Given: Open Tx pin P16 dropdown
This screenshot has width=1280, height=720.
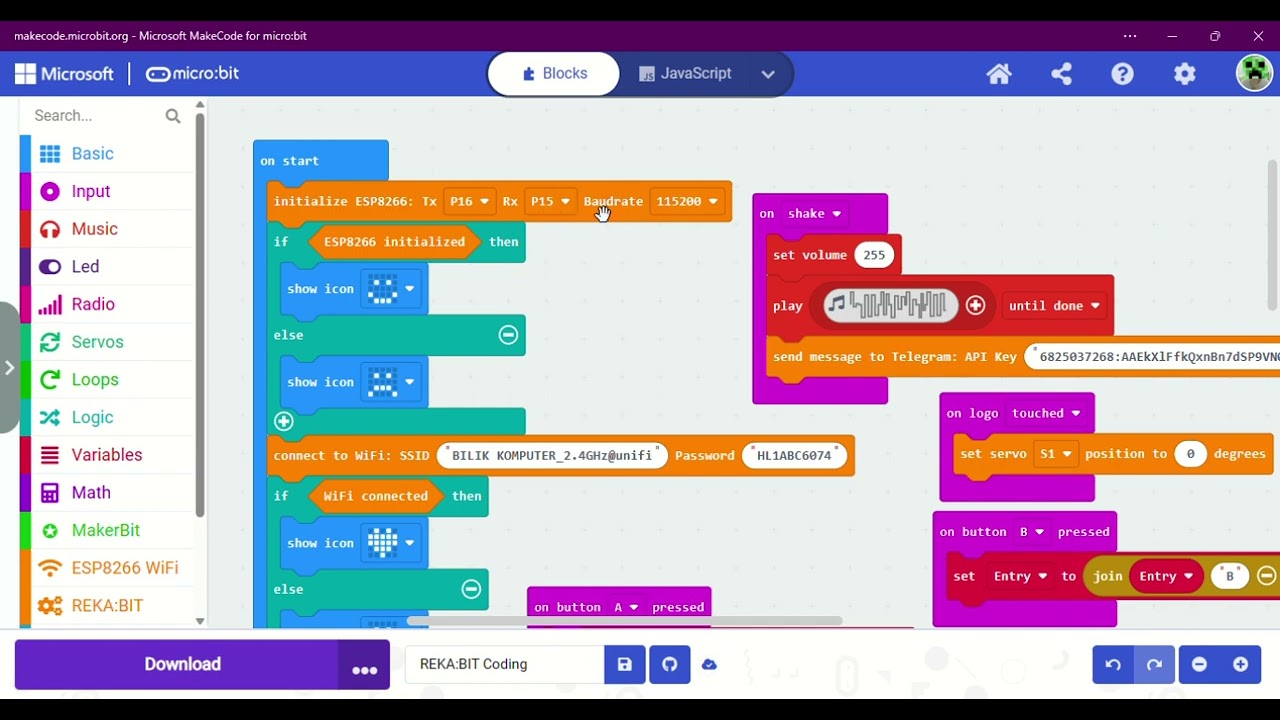Looking at the screenshot, I should [x=469, y=201].
